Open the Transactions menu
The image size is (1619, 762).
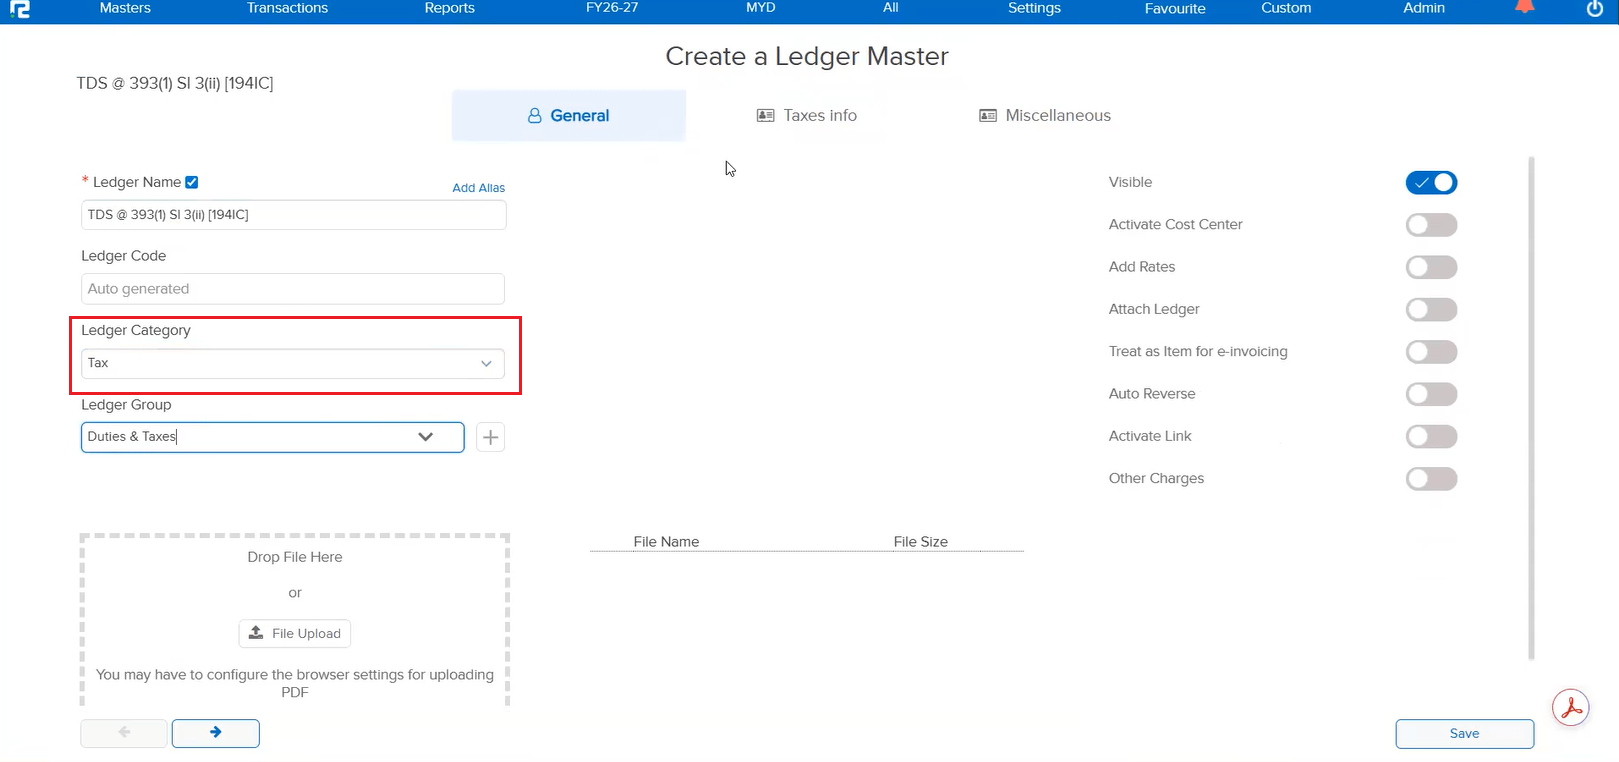(x=287, y=8)
